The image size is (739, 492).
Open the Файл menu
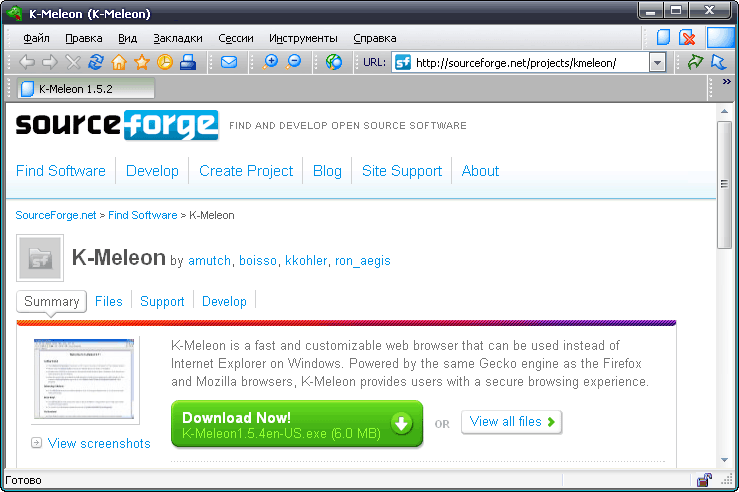pyautogui.click(x=36, y=38)
